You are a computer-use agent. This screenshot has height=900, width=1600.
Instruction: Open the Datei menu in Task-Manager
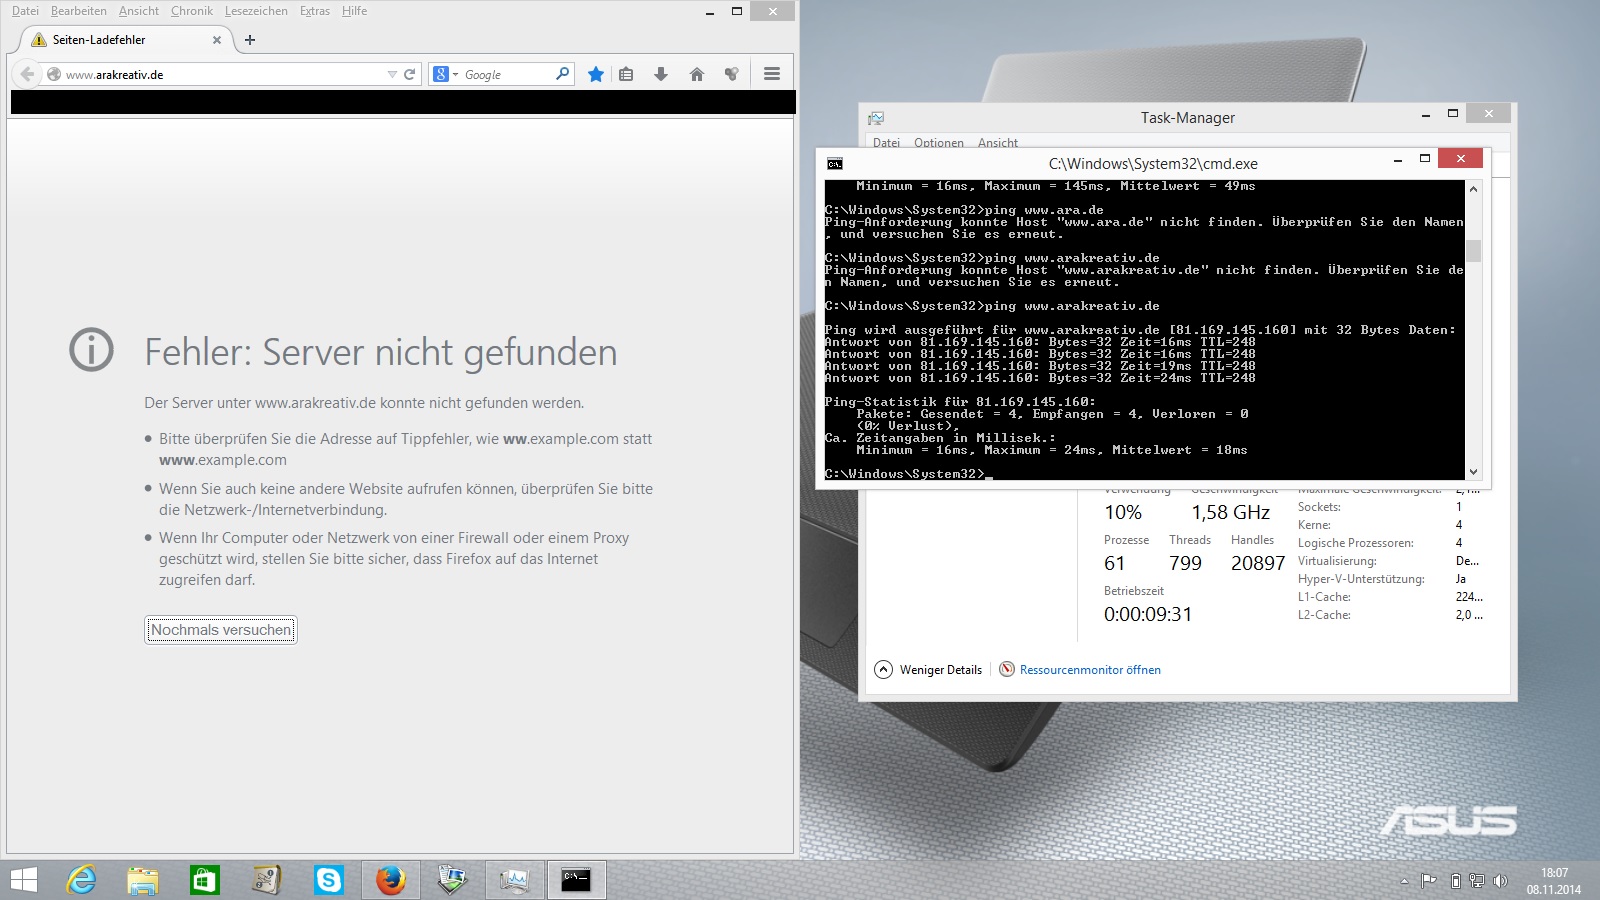[886, 143]
